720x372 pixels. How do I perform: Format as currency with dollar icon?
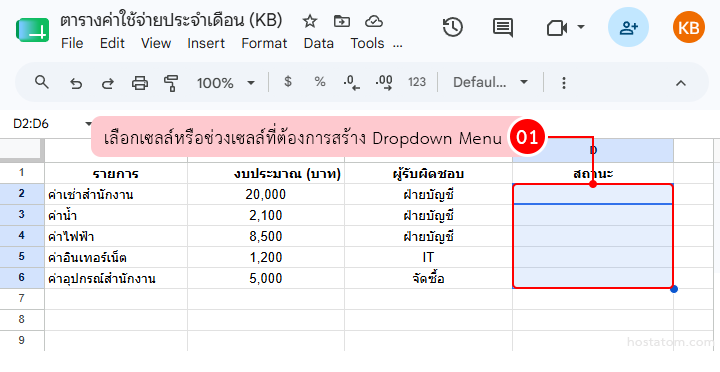[288, 82]
